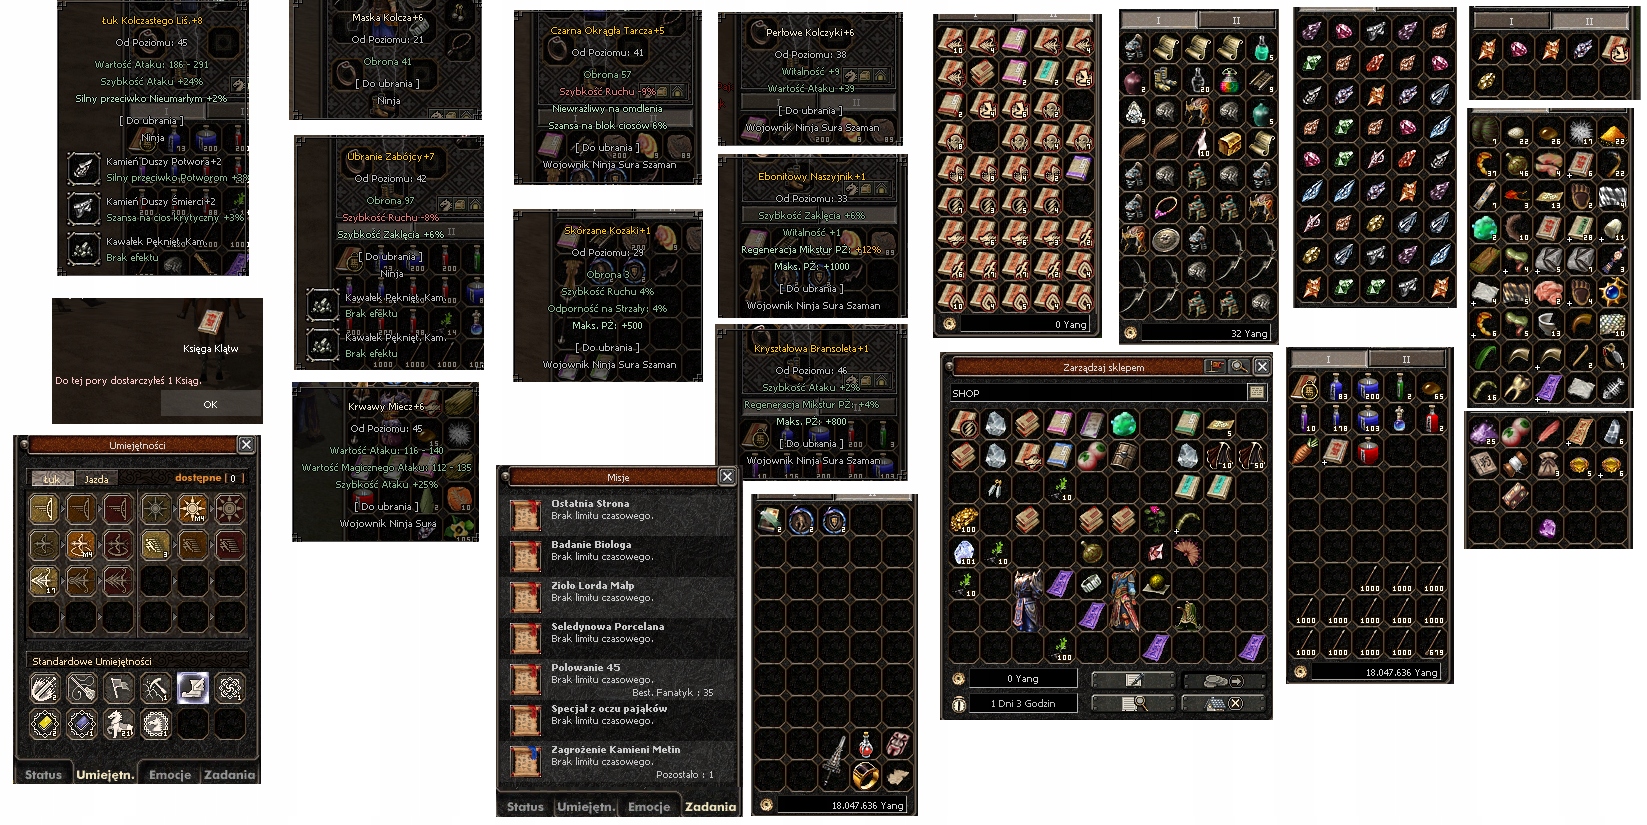Open shop search via magnifier in title bar
Viewport: 1647px width, 825px height.
[1239, 367]
